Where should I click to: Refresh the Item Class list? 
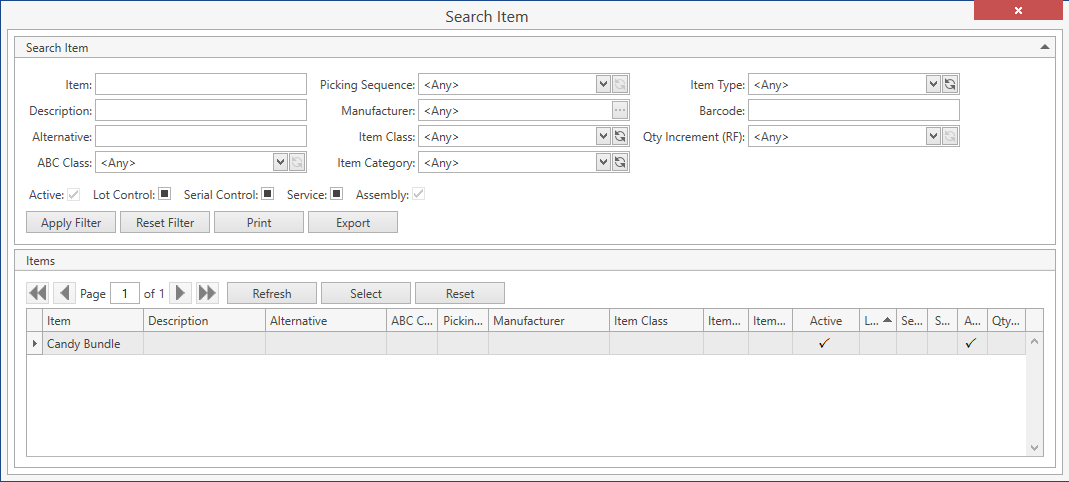coord(620,136)
